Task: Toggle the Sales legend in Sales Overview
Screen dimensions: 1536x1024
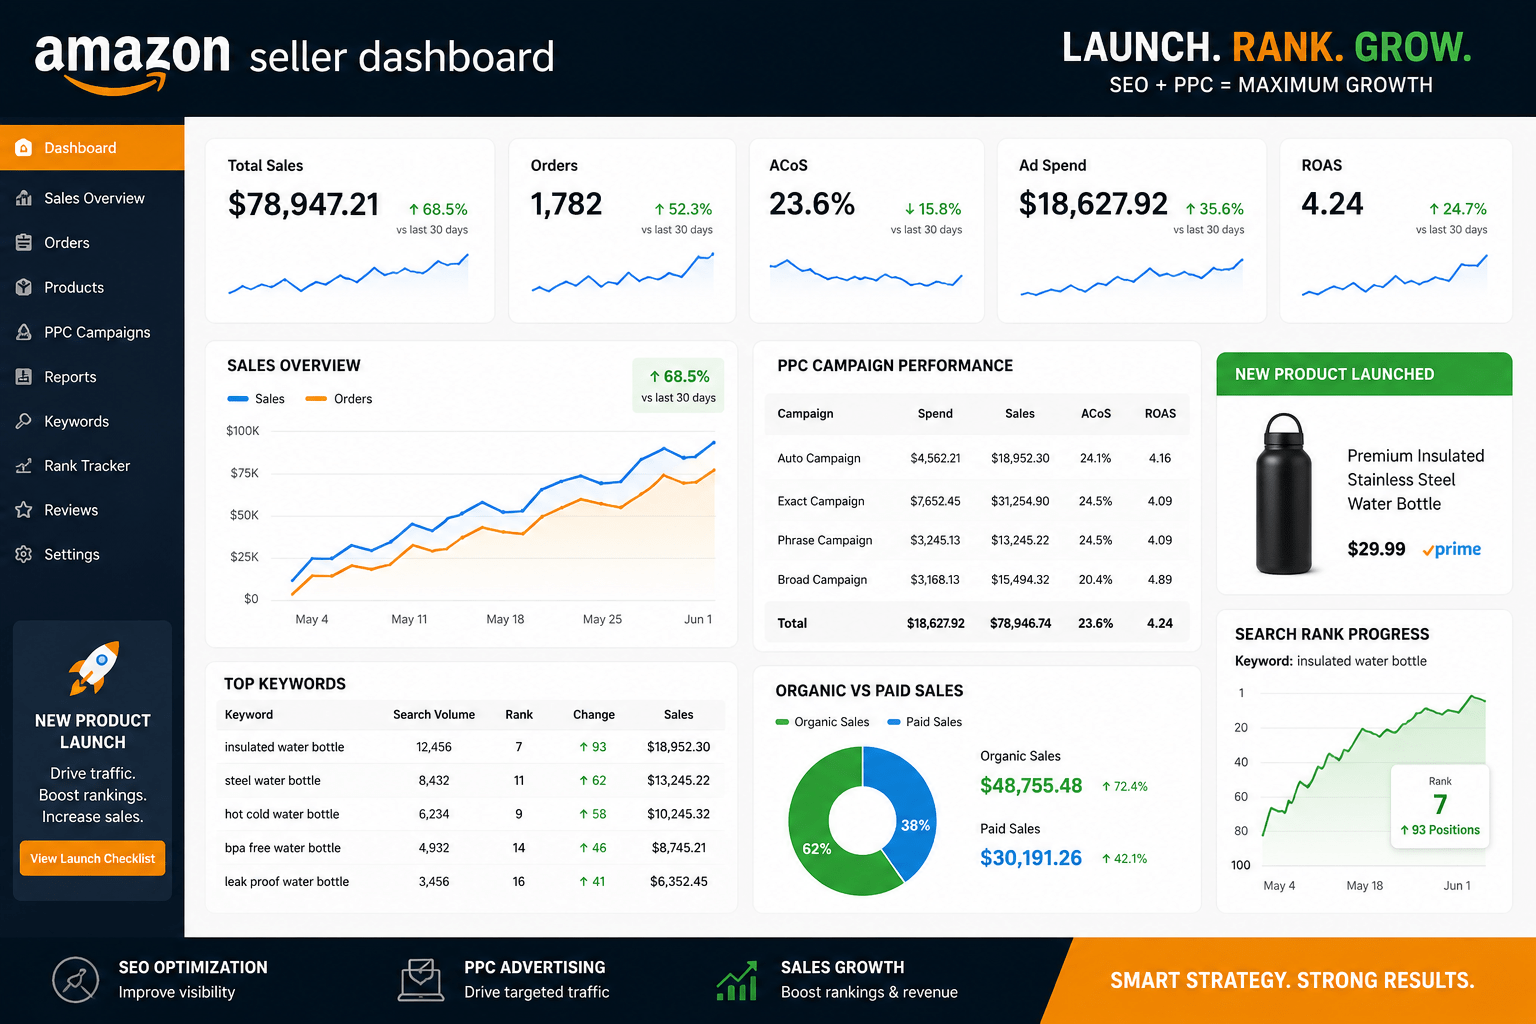Action: coord(256,399)
